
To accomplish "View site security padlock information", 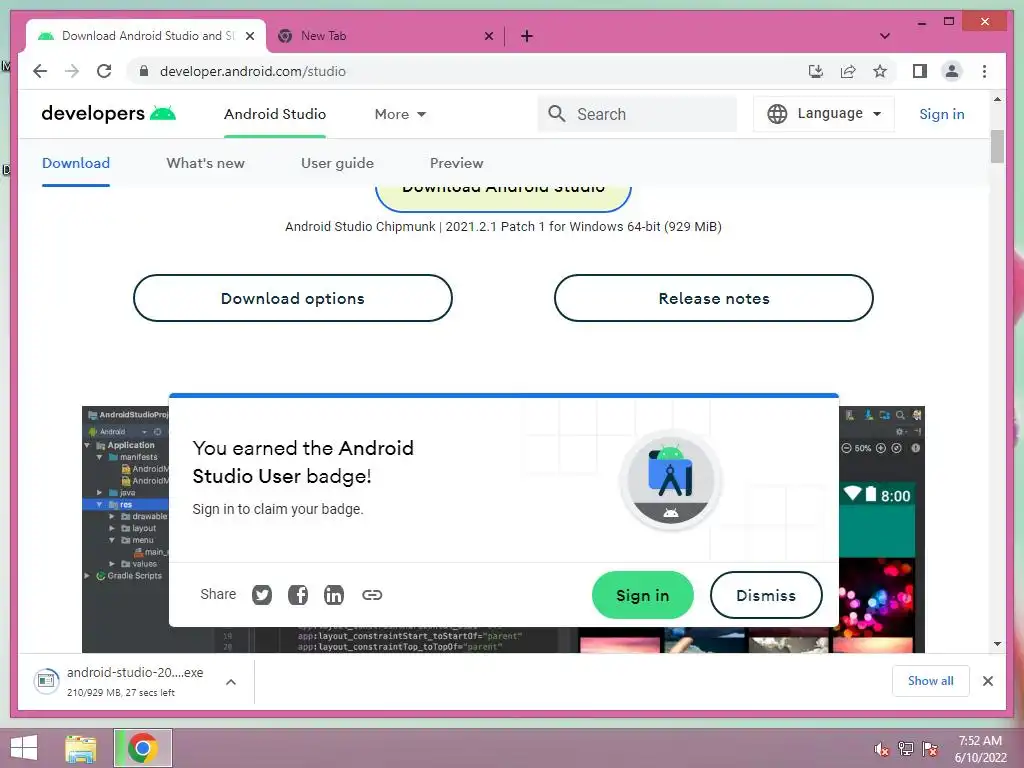I will (x=144, y=71).
